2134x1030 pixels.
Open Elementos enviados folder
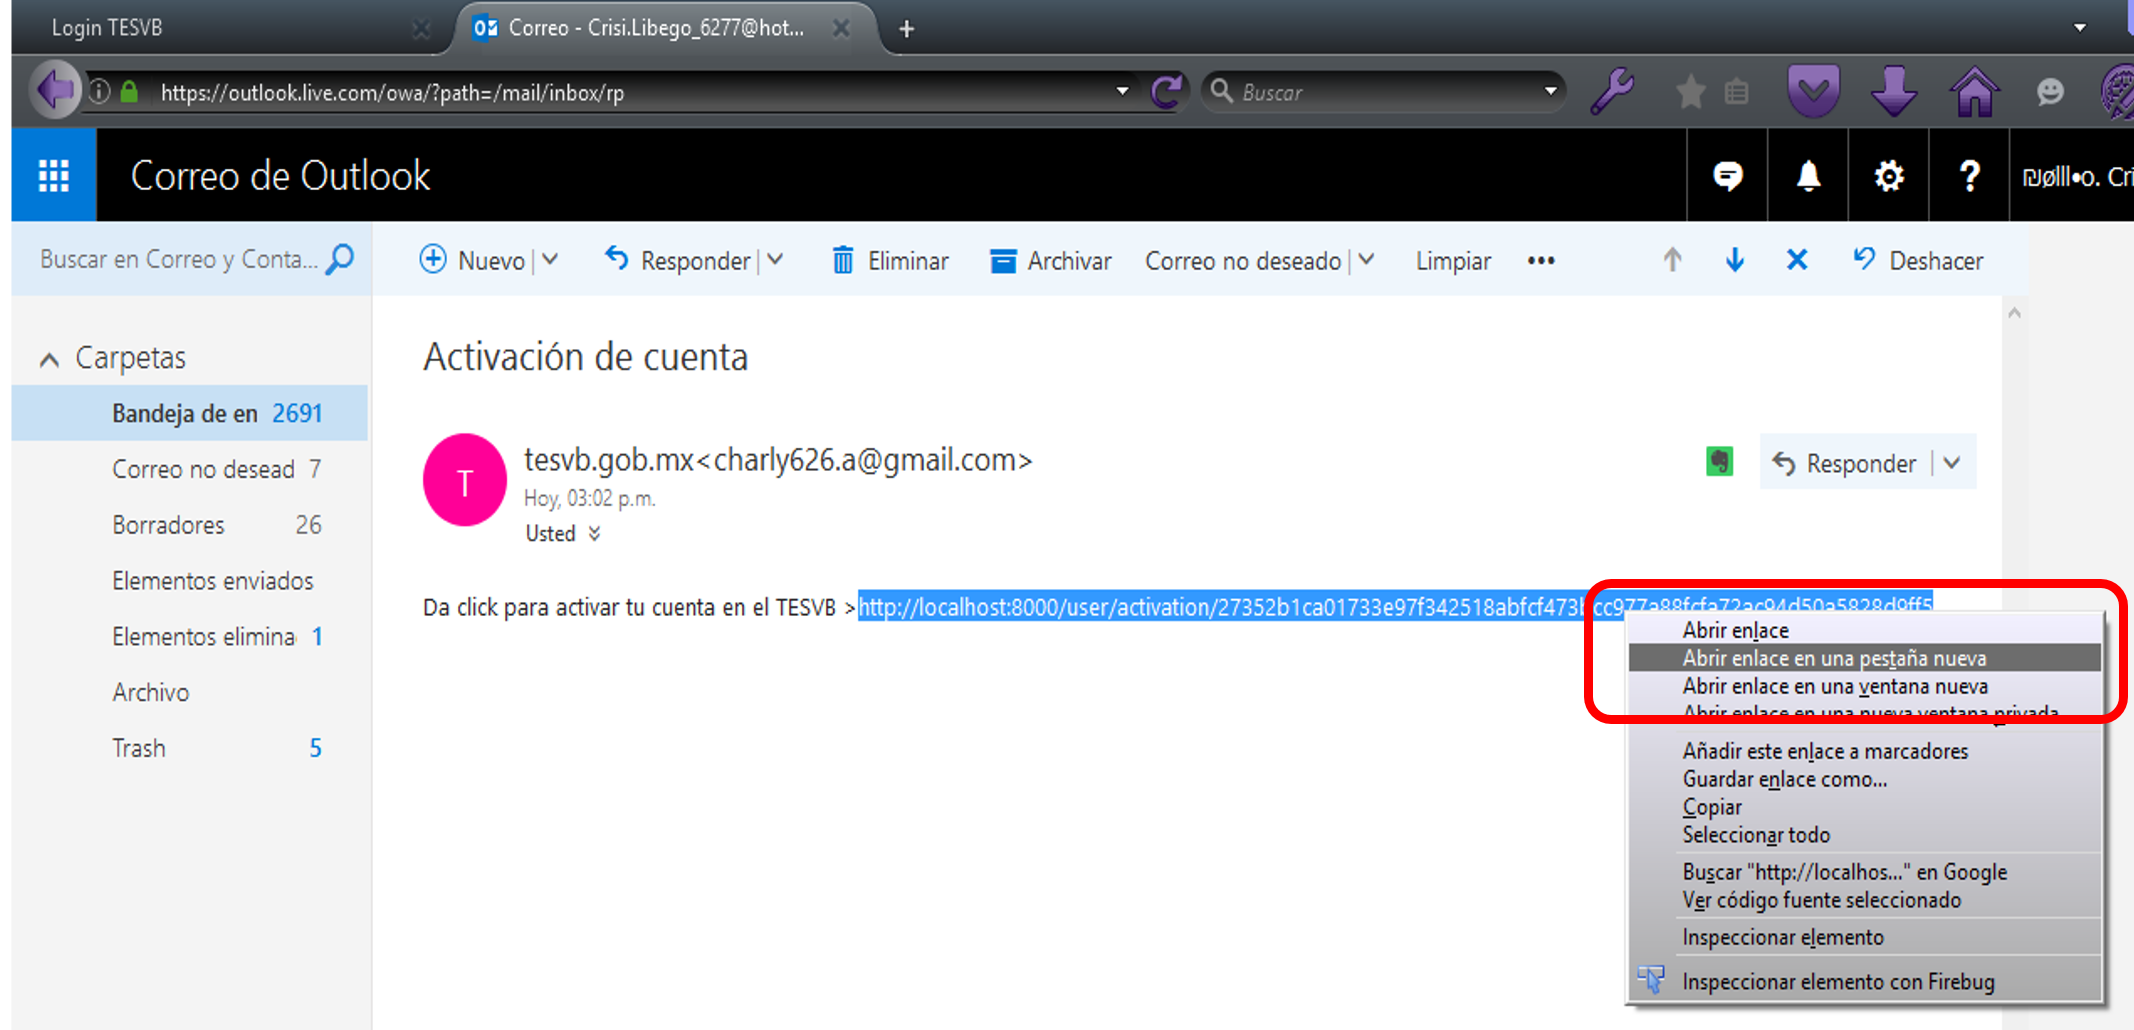(190, 581)
